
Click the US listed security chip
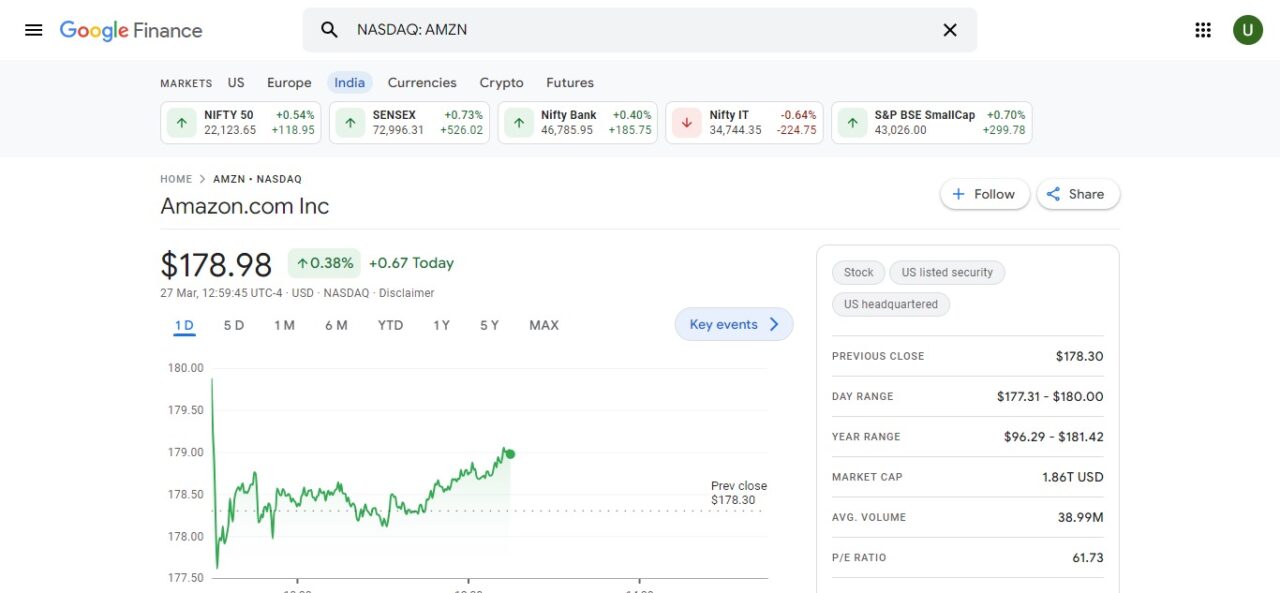[947, 272]
